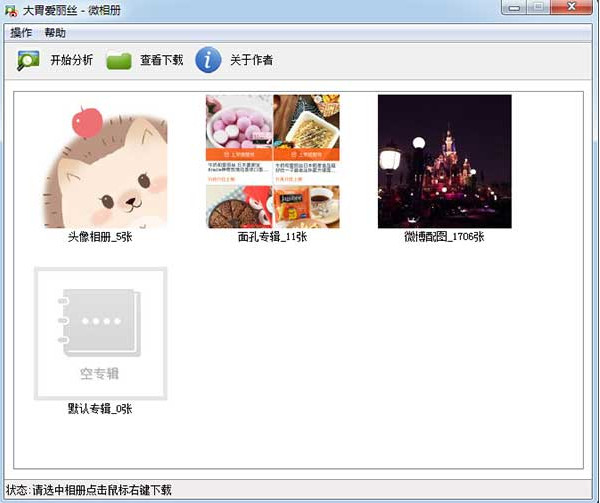Screen dimensions: 600x503
Task: Open the 帮助 menu
Action: pos(55,33)
